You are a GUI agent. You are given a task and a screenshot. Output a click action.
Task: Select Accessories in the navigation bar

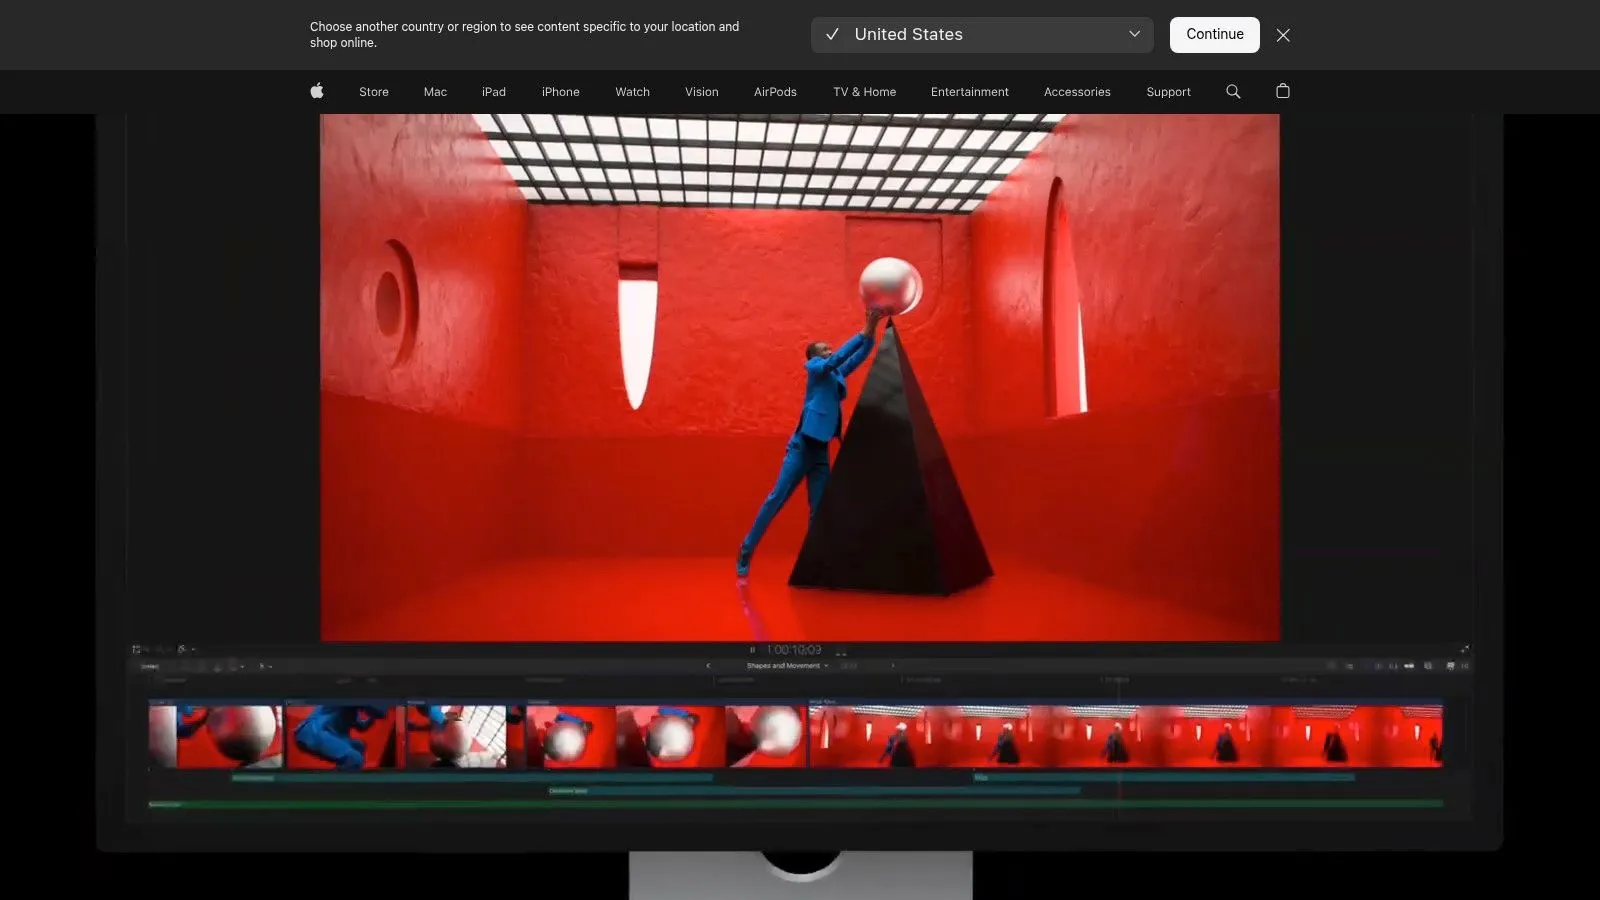tap(1077, 92)
